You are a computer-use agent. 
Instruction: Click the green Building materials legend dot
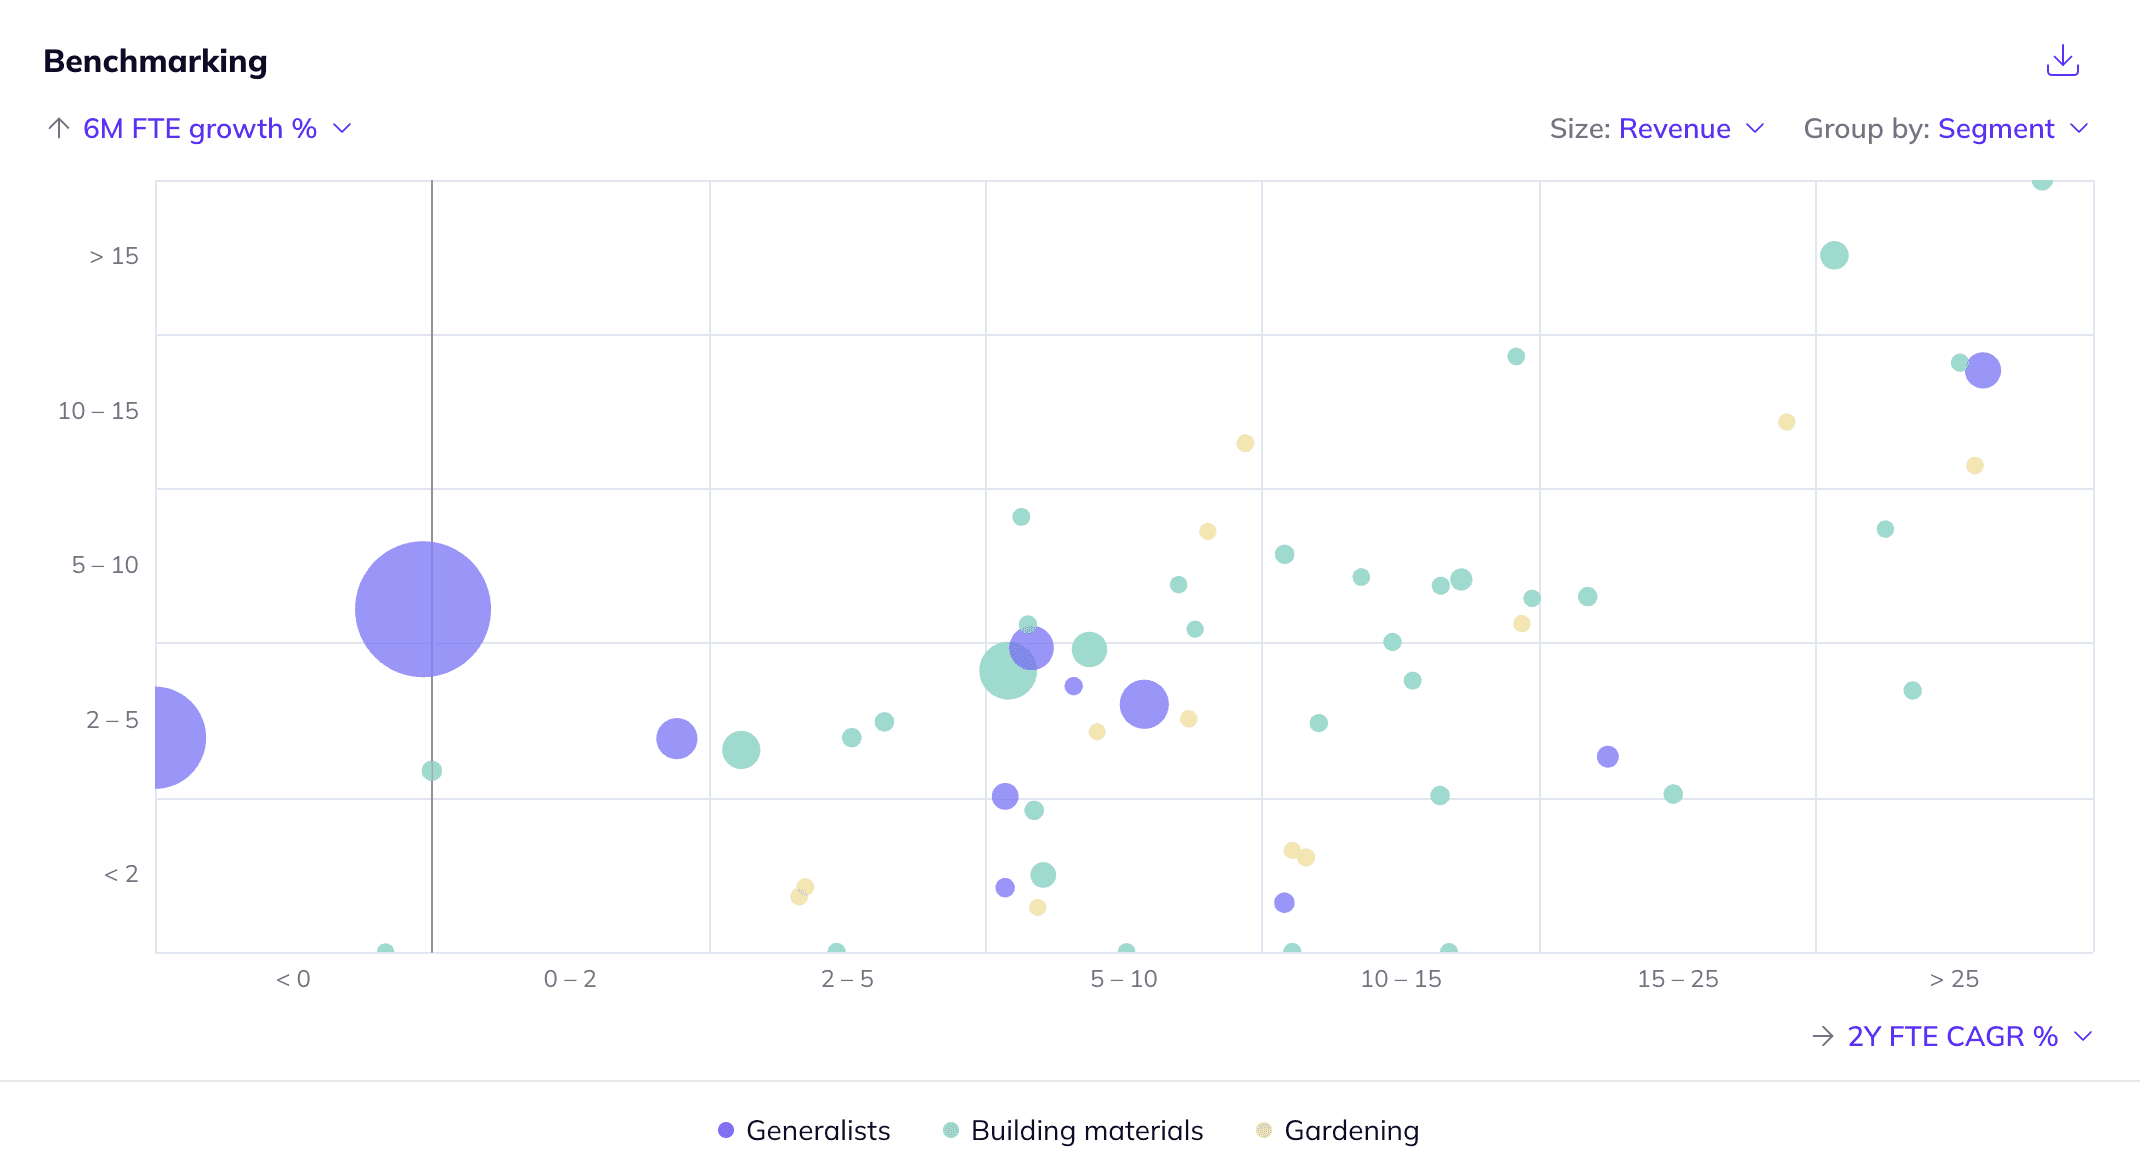tap(951, 1130)
